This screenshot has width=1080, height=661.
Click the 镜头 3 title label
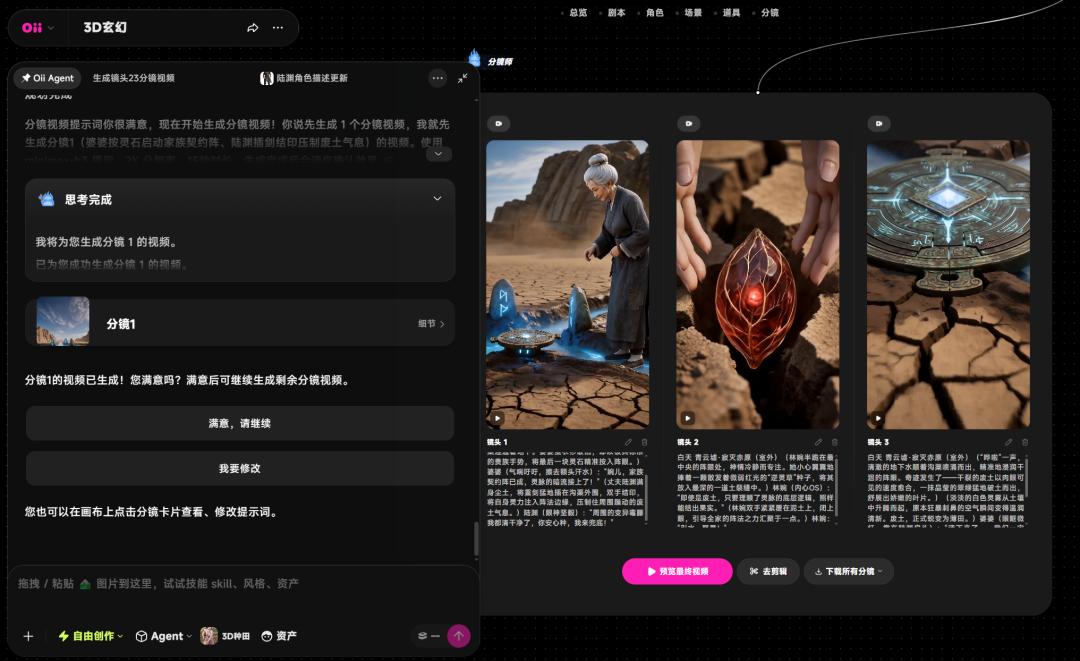click(x=878, y=442)
